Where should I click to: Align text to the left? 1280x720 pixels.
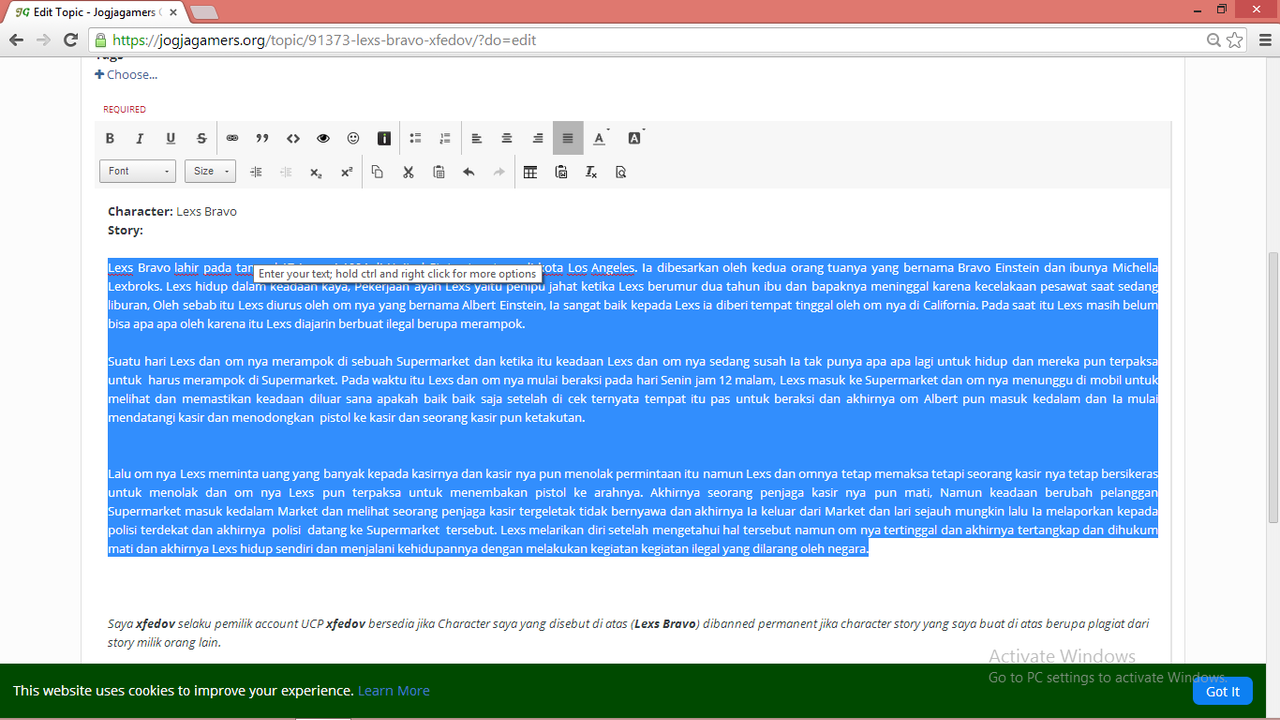477,138
